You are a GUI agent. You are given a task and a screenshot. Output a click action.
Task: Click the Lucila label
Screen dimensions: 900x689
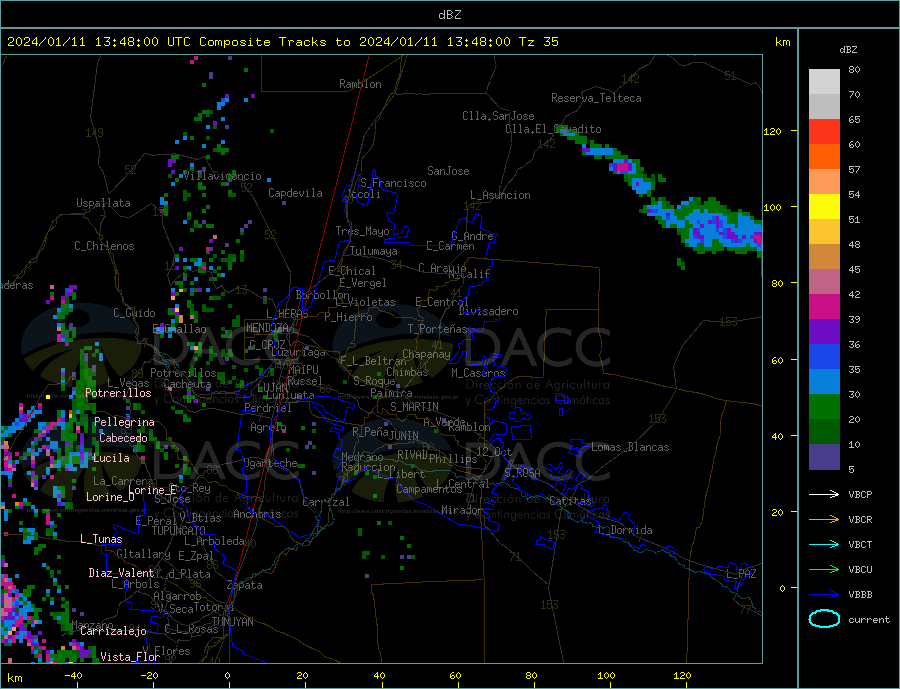pos(111,458)
